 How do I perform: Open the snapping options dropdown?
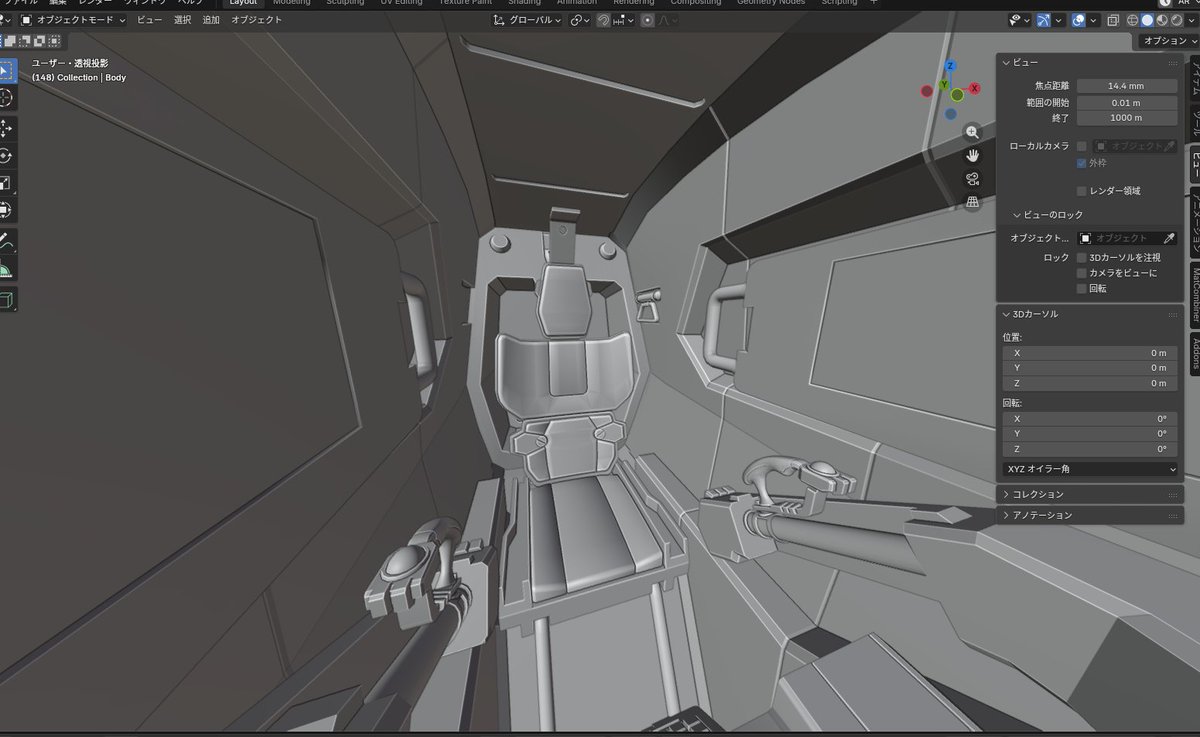[x=622, y=20]
